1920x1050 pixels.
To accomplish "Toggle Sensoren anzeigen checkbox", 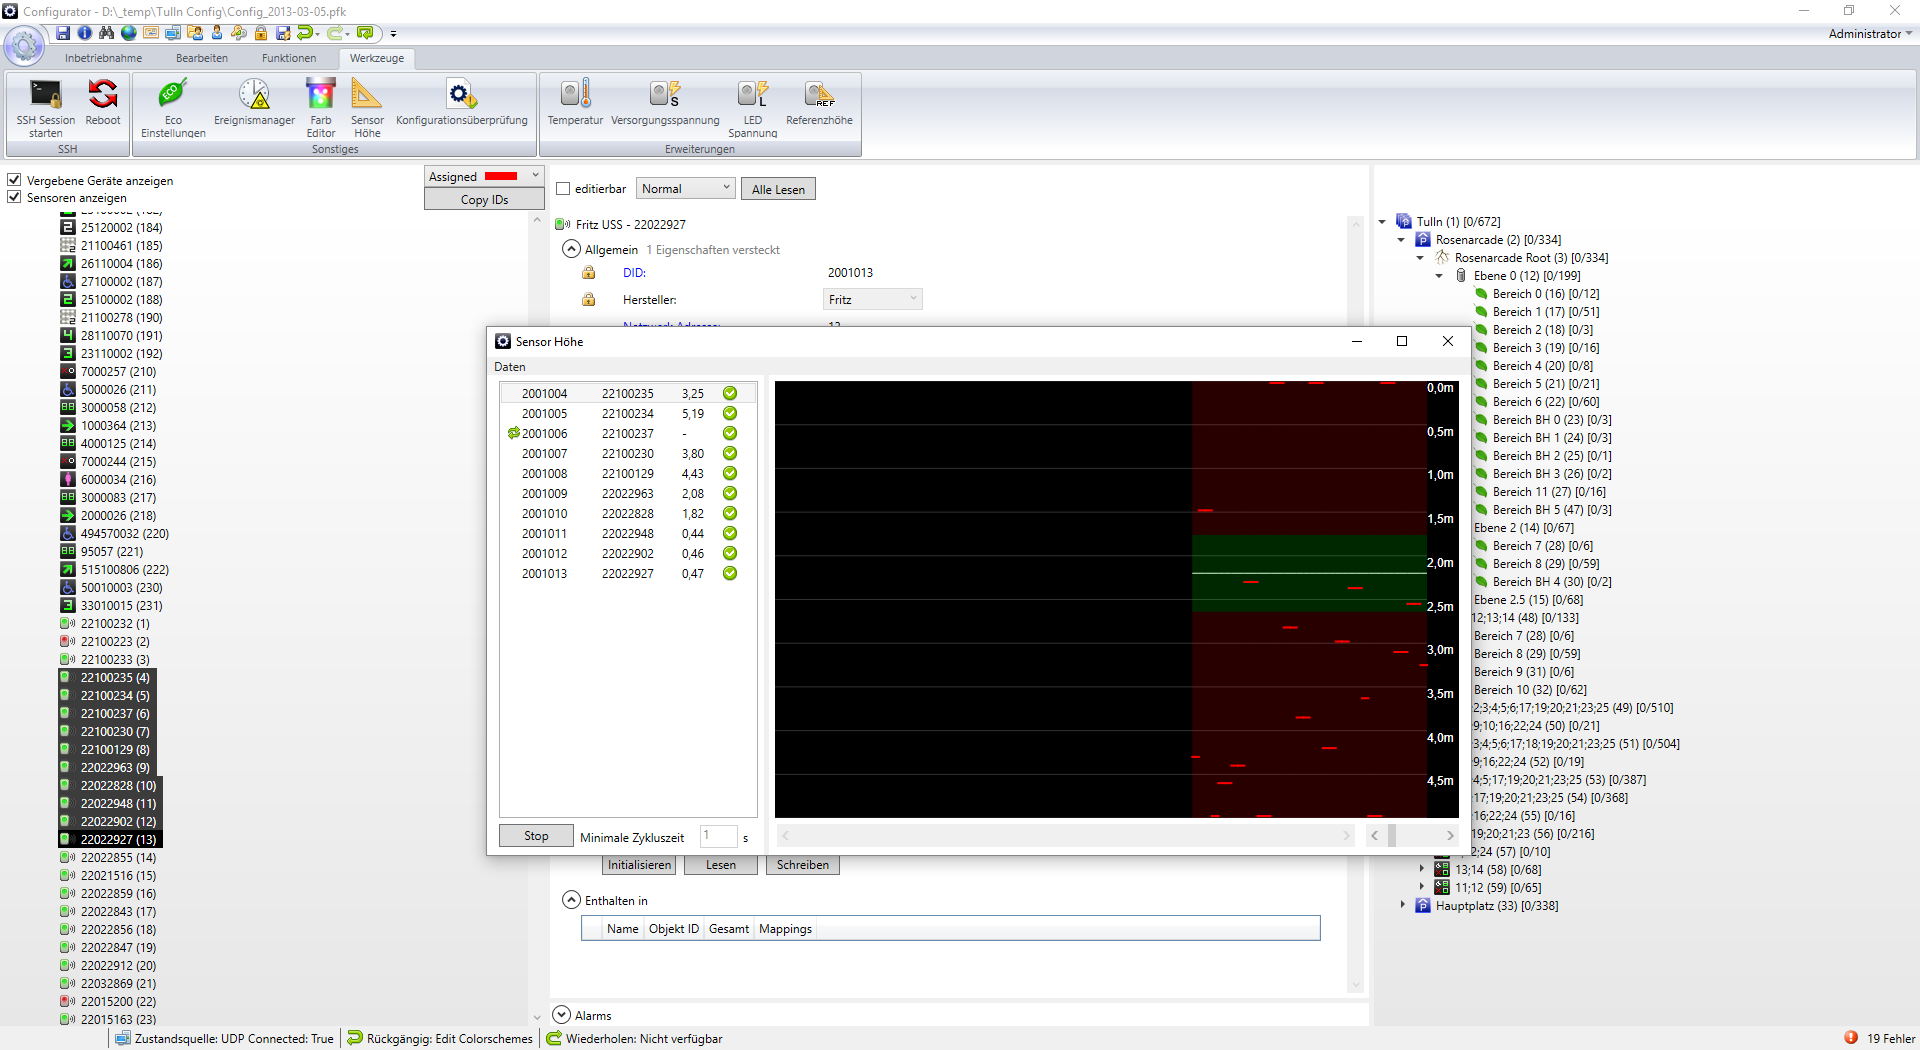I will (x=14, y=197).
